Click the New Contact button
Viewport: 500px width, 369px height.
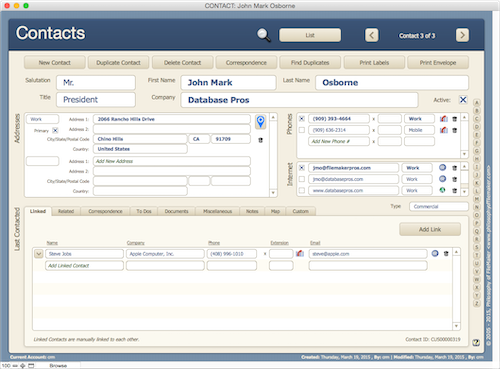click(x=55, y=63)
